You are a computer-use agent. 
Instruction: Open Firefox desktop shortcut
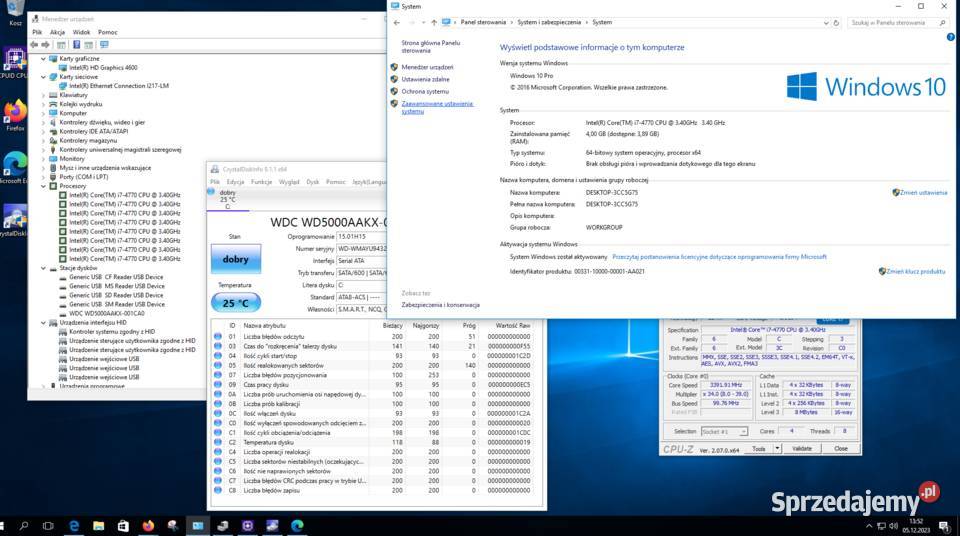tap(15, 116)
